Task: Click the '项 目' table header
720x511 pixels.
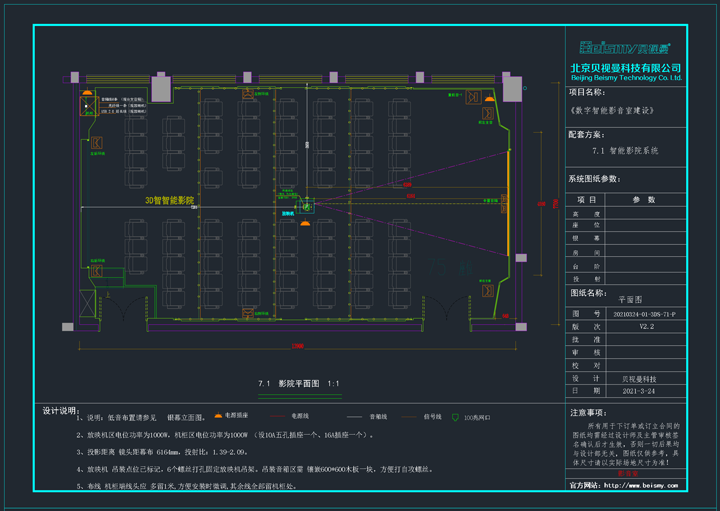Action: (x=586, y=200)
